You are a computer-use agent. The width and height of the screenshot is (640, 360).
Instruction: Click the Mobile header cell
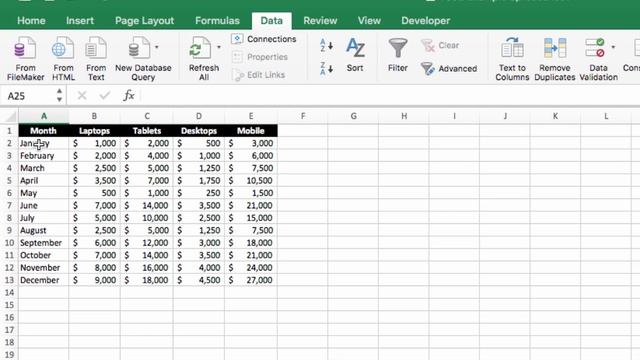tap(251, 131)
